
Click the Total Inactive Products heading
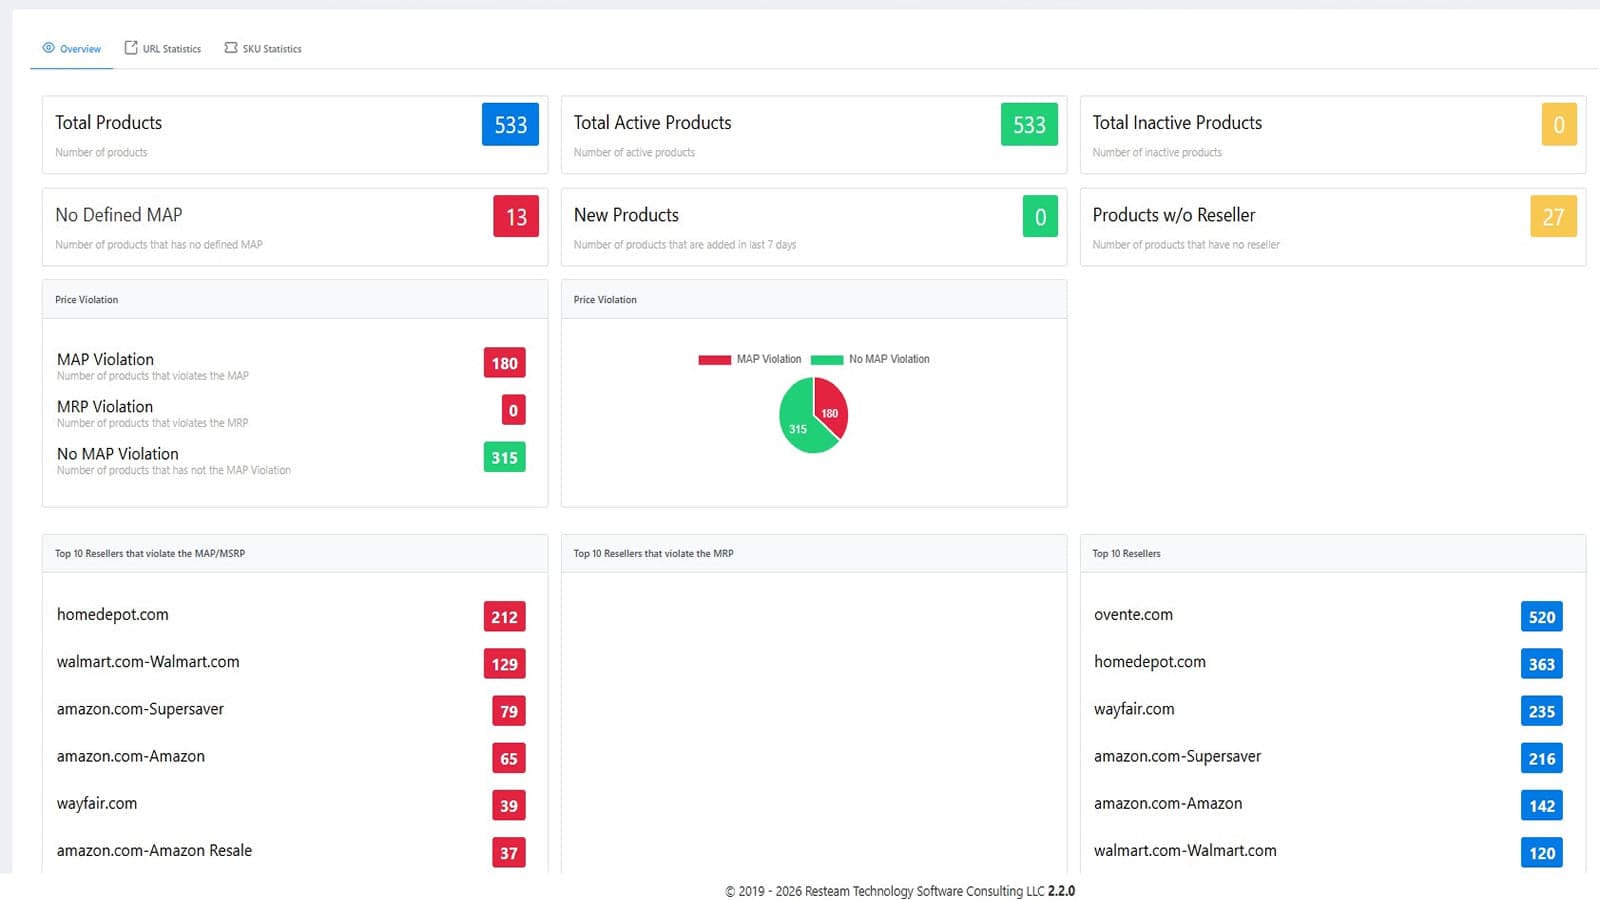(x=1177, y=123)
